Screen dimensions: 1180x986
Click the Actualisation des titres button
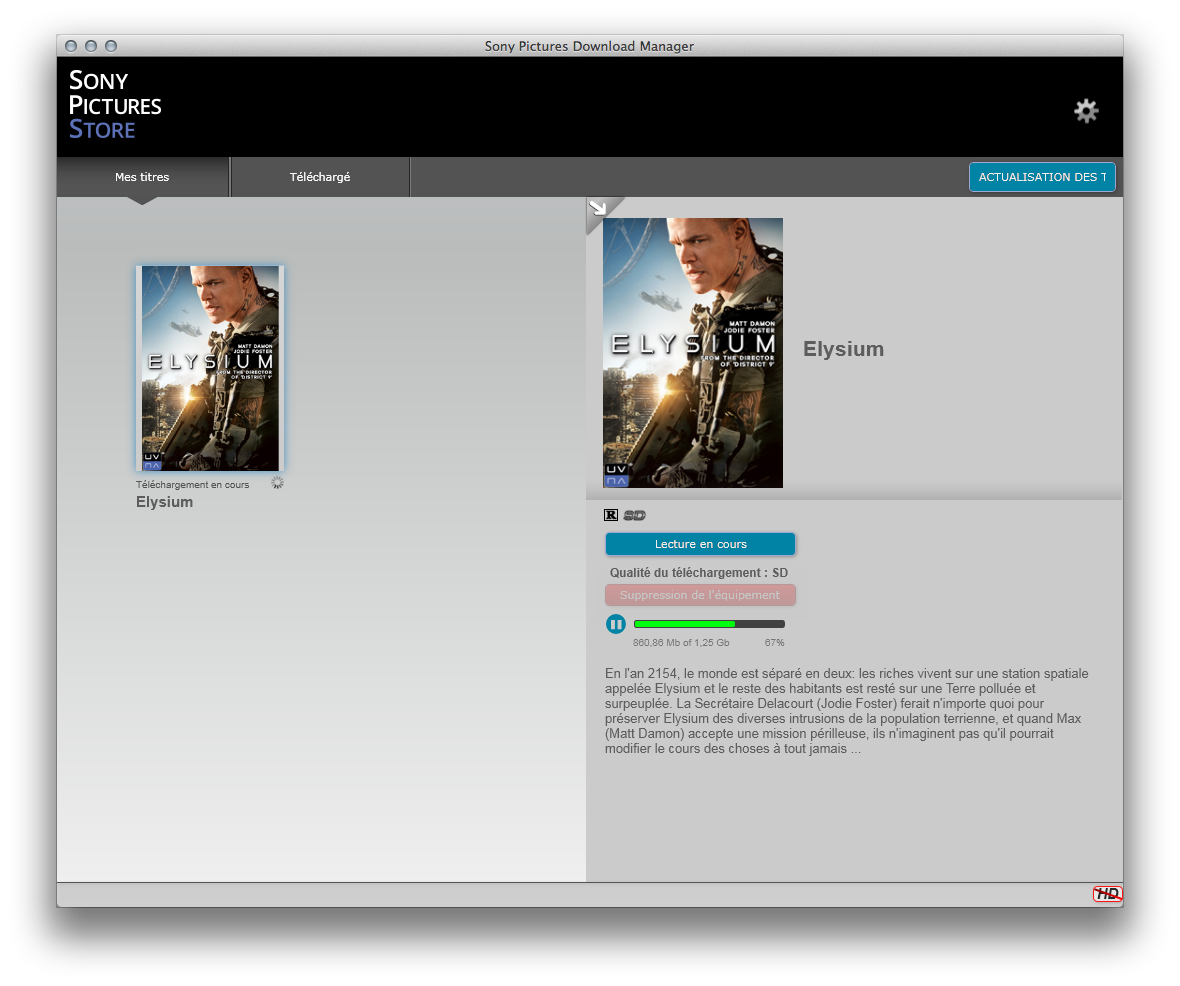tap(1042, 177)
